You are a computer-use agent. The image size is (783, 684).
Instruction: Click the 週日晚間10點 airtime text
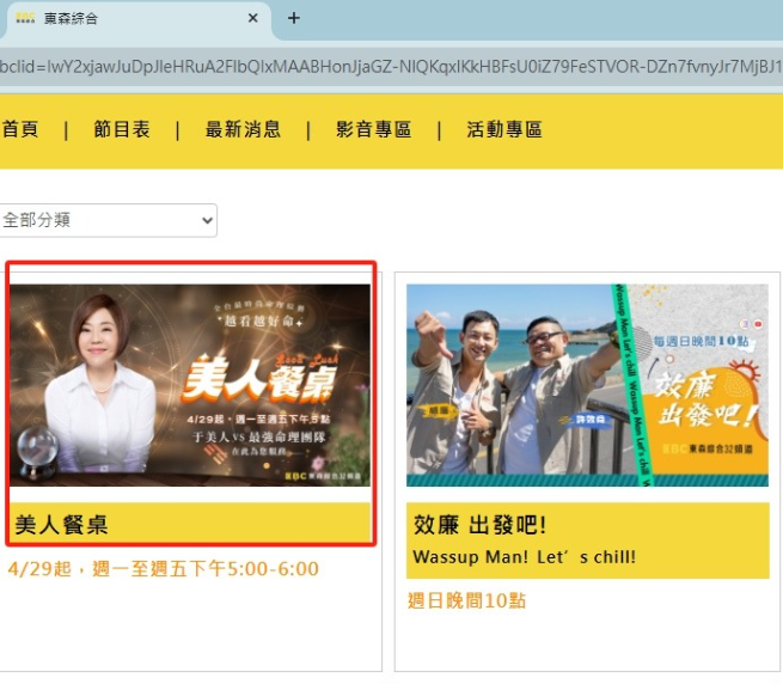click(467, 601)
